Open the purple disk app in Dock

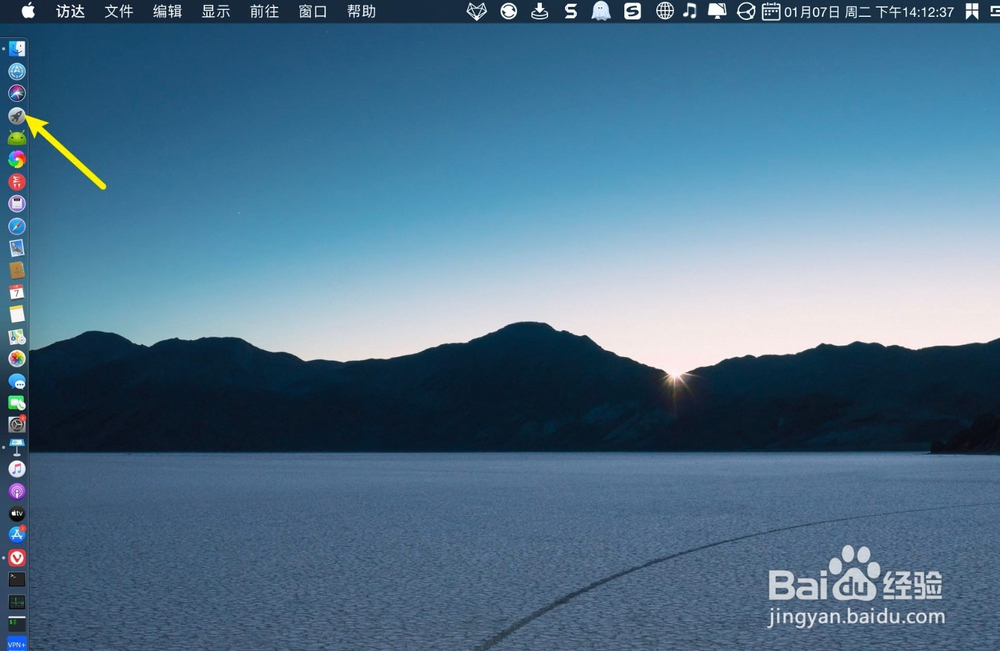click(17, 204)
